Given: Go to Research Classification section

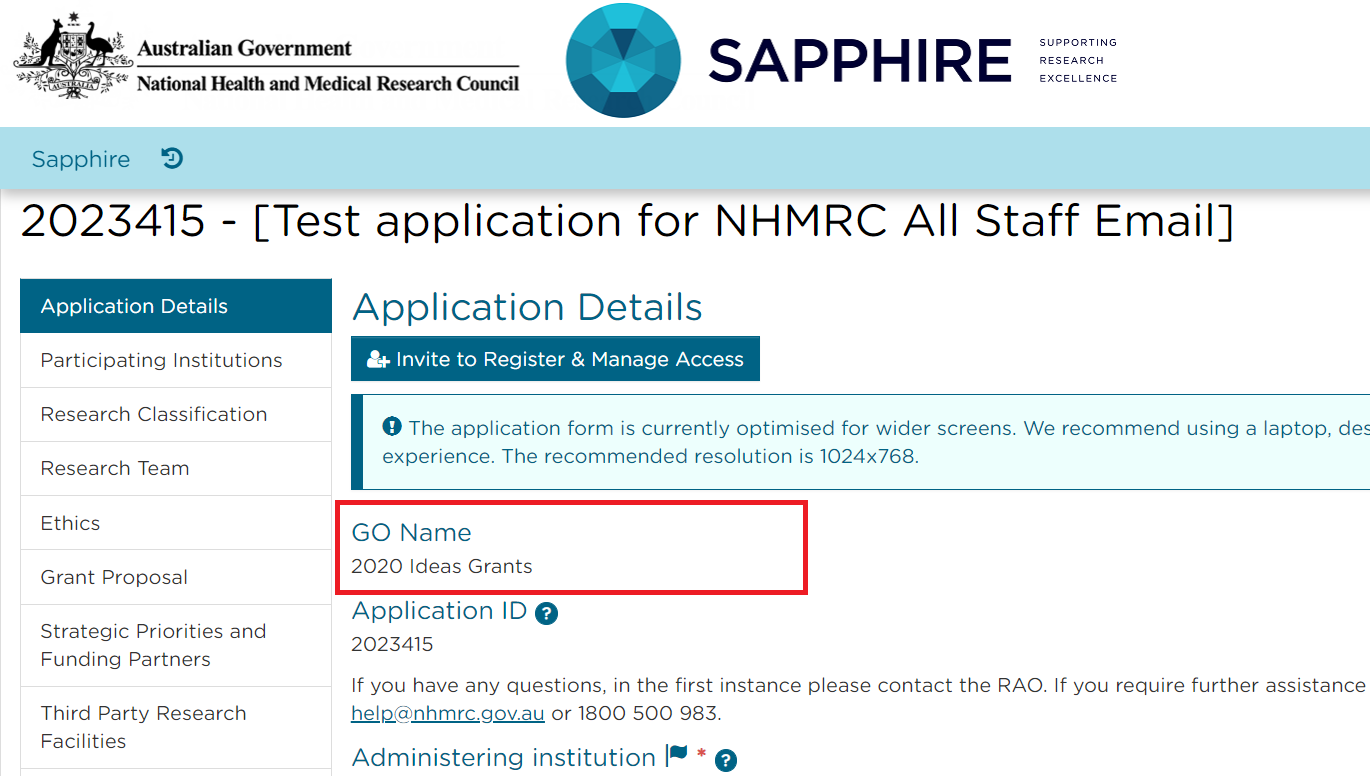Looking at the screenshot, I should pyautogui.click(x=176, y=414).
